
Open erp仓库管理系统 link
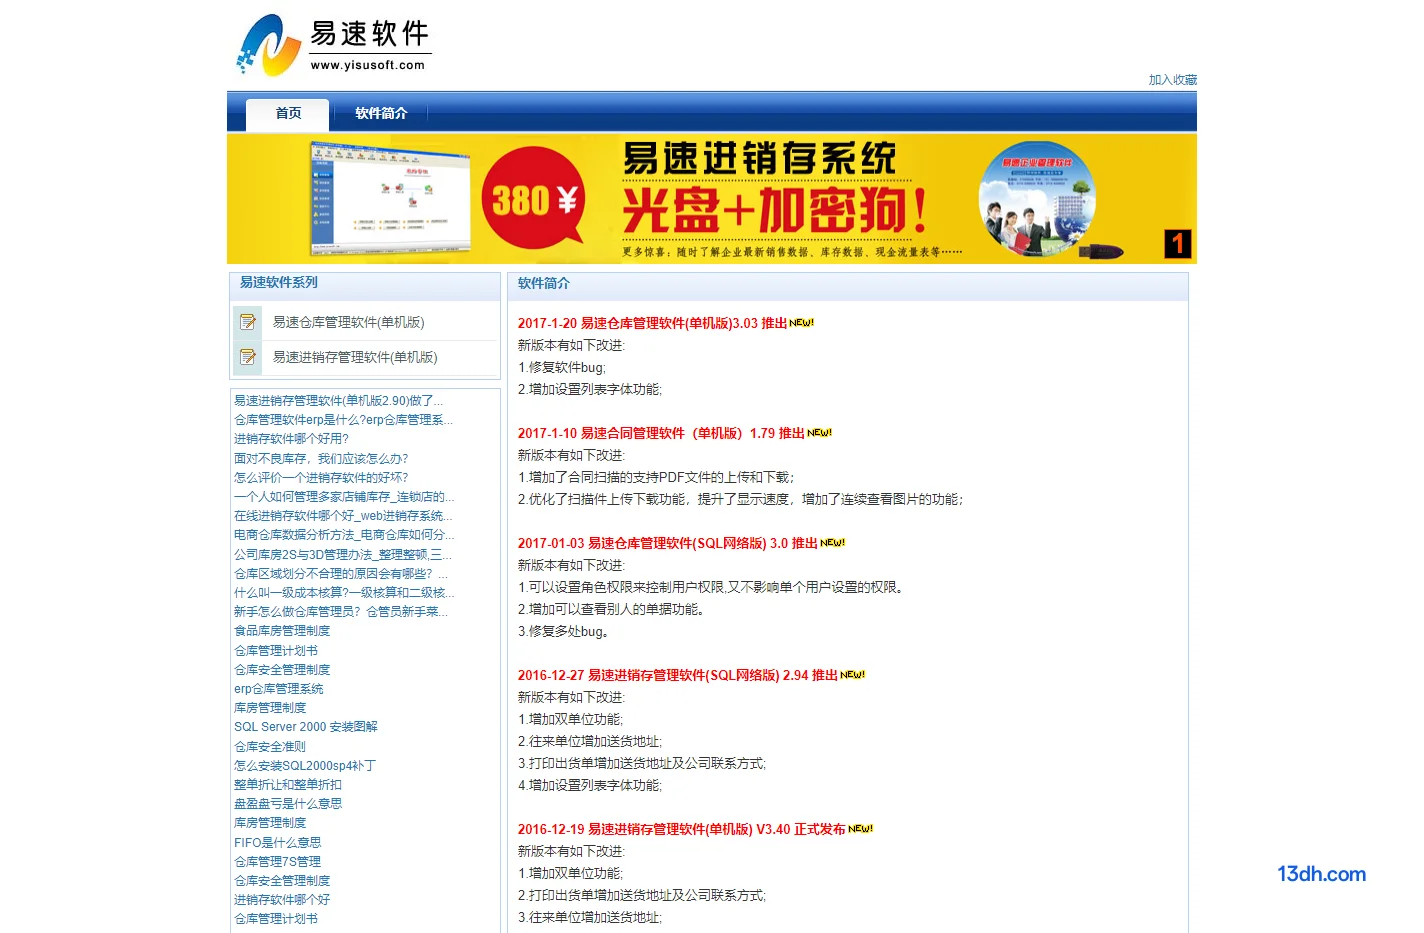tap(279, 689)
